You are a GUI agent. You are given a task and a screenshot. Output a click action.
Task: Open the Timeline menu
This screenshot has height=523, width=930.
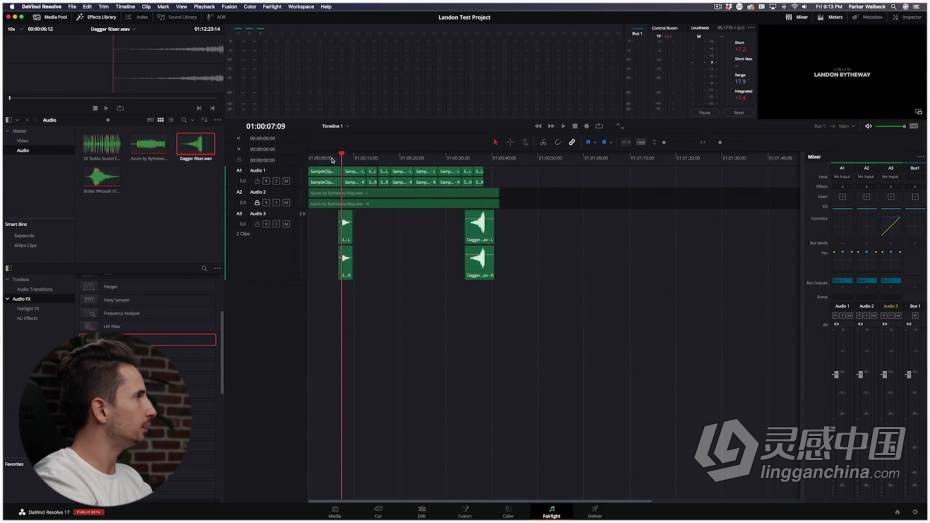[125, 7]
